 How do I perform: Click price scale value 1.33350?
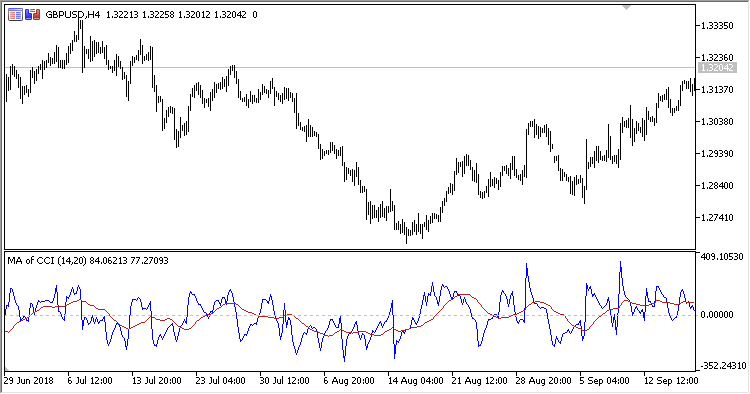click(x=717, y=26)
